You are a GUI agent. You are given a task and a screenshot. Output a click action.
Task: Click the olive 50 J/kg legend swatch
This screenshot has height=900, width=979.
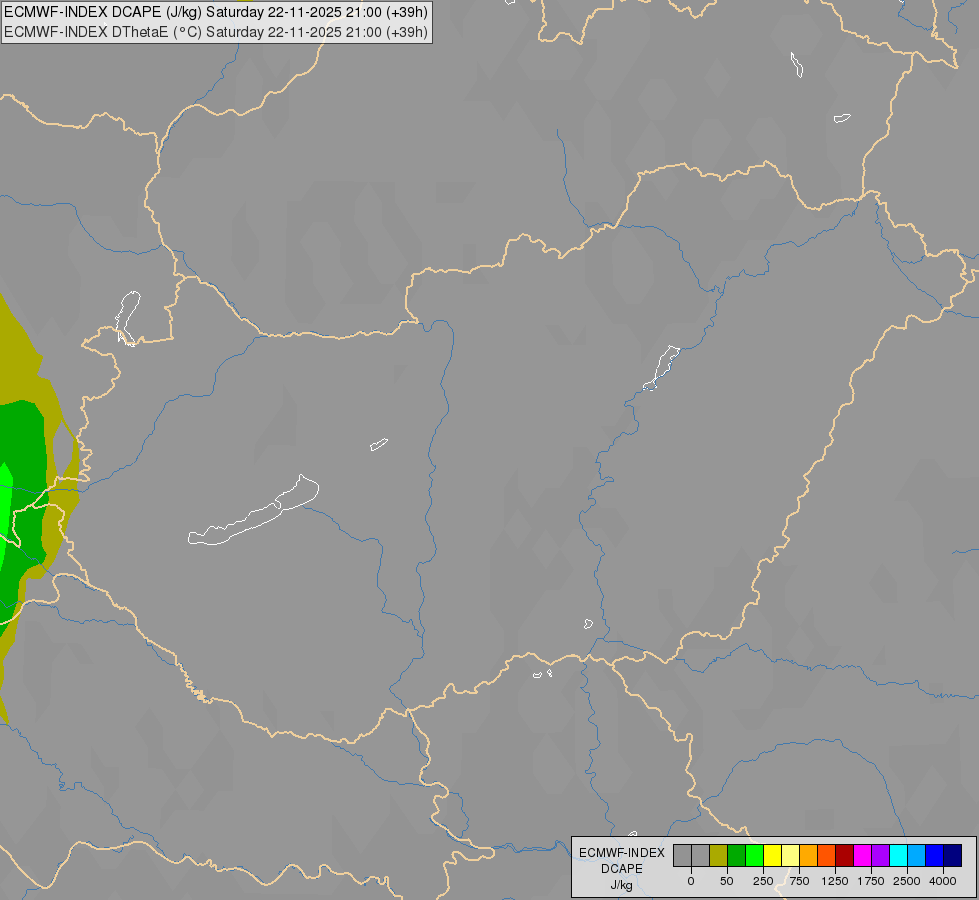(719, 856)
